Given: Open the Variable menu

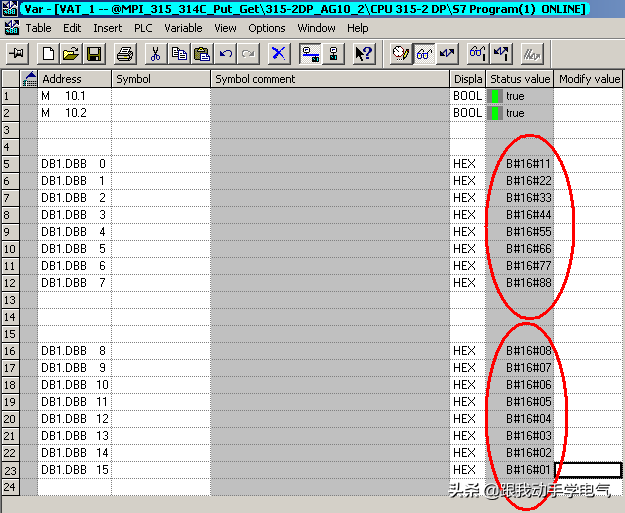Looking at the screenshot, I should 183,28.
